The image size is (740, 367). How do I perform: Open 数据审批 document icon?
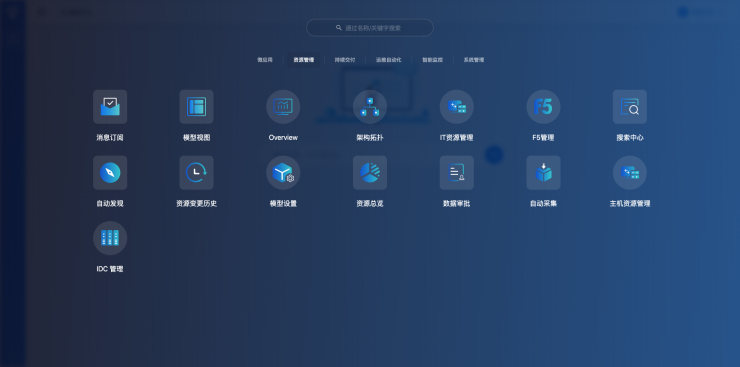[x=457, y=173]
